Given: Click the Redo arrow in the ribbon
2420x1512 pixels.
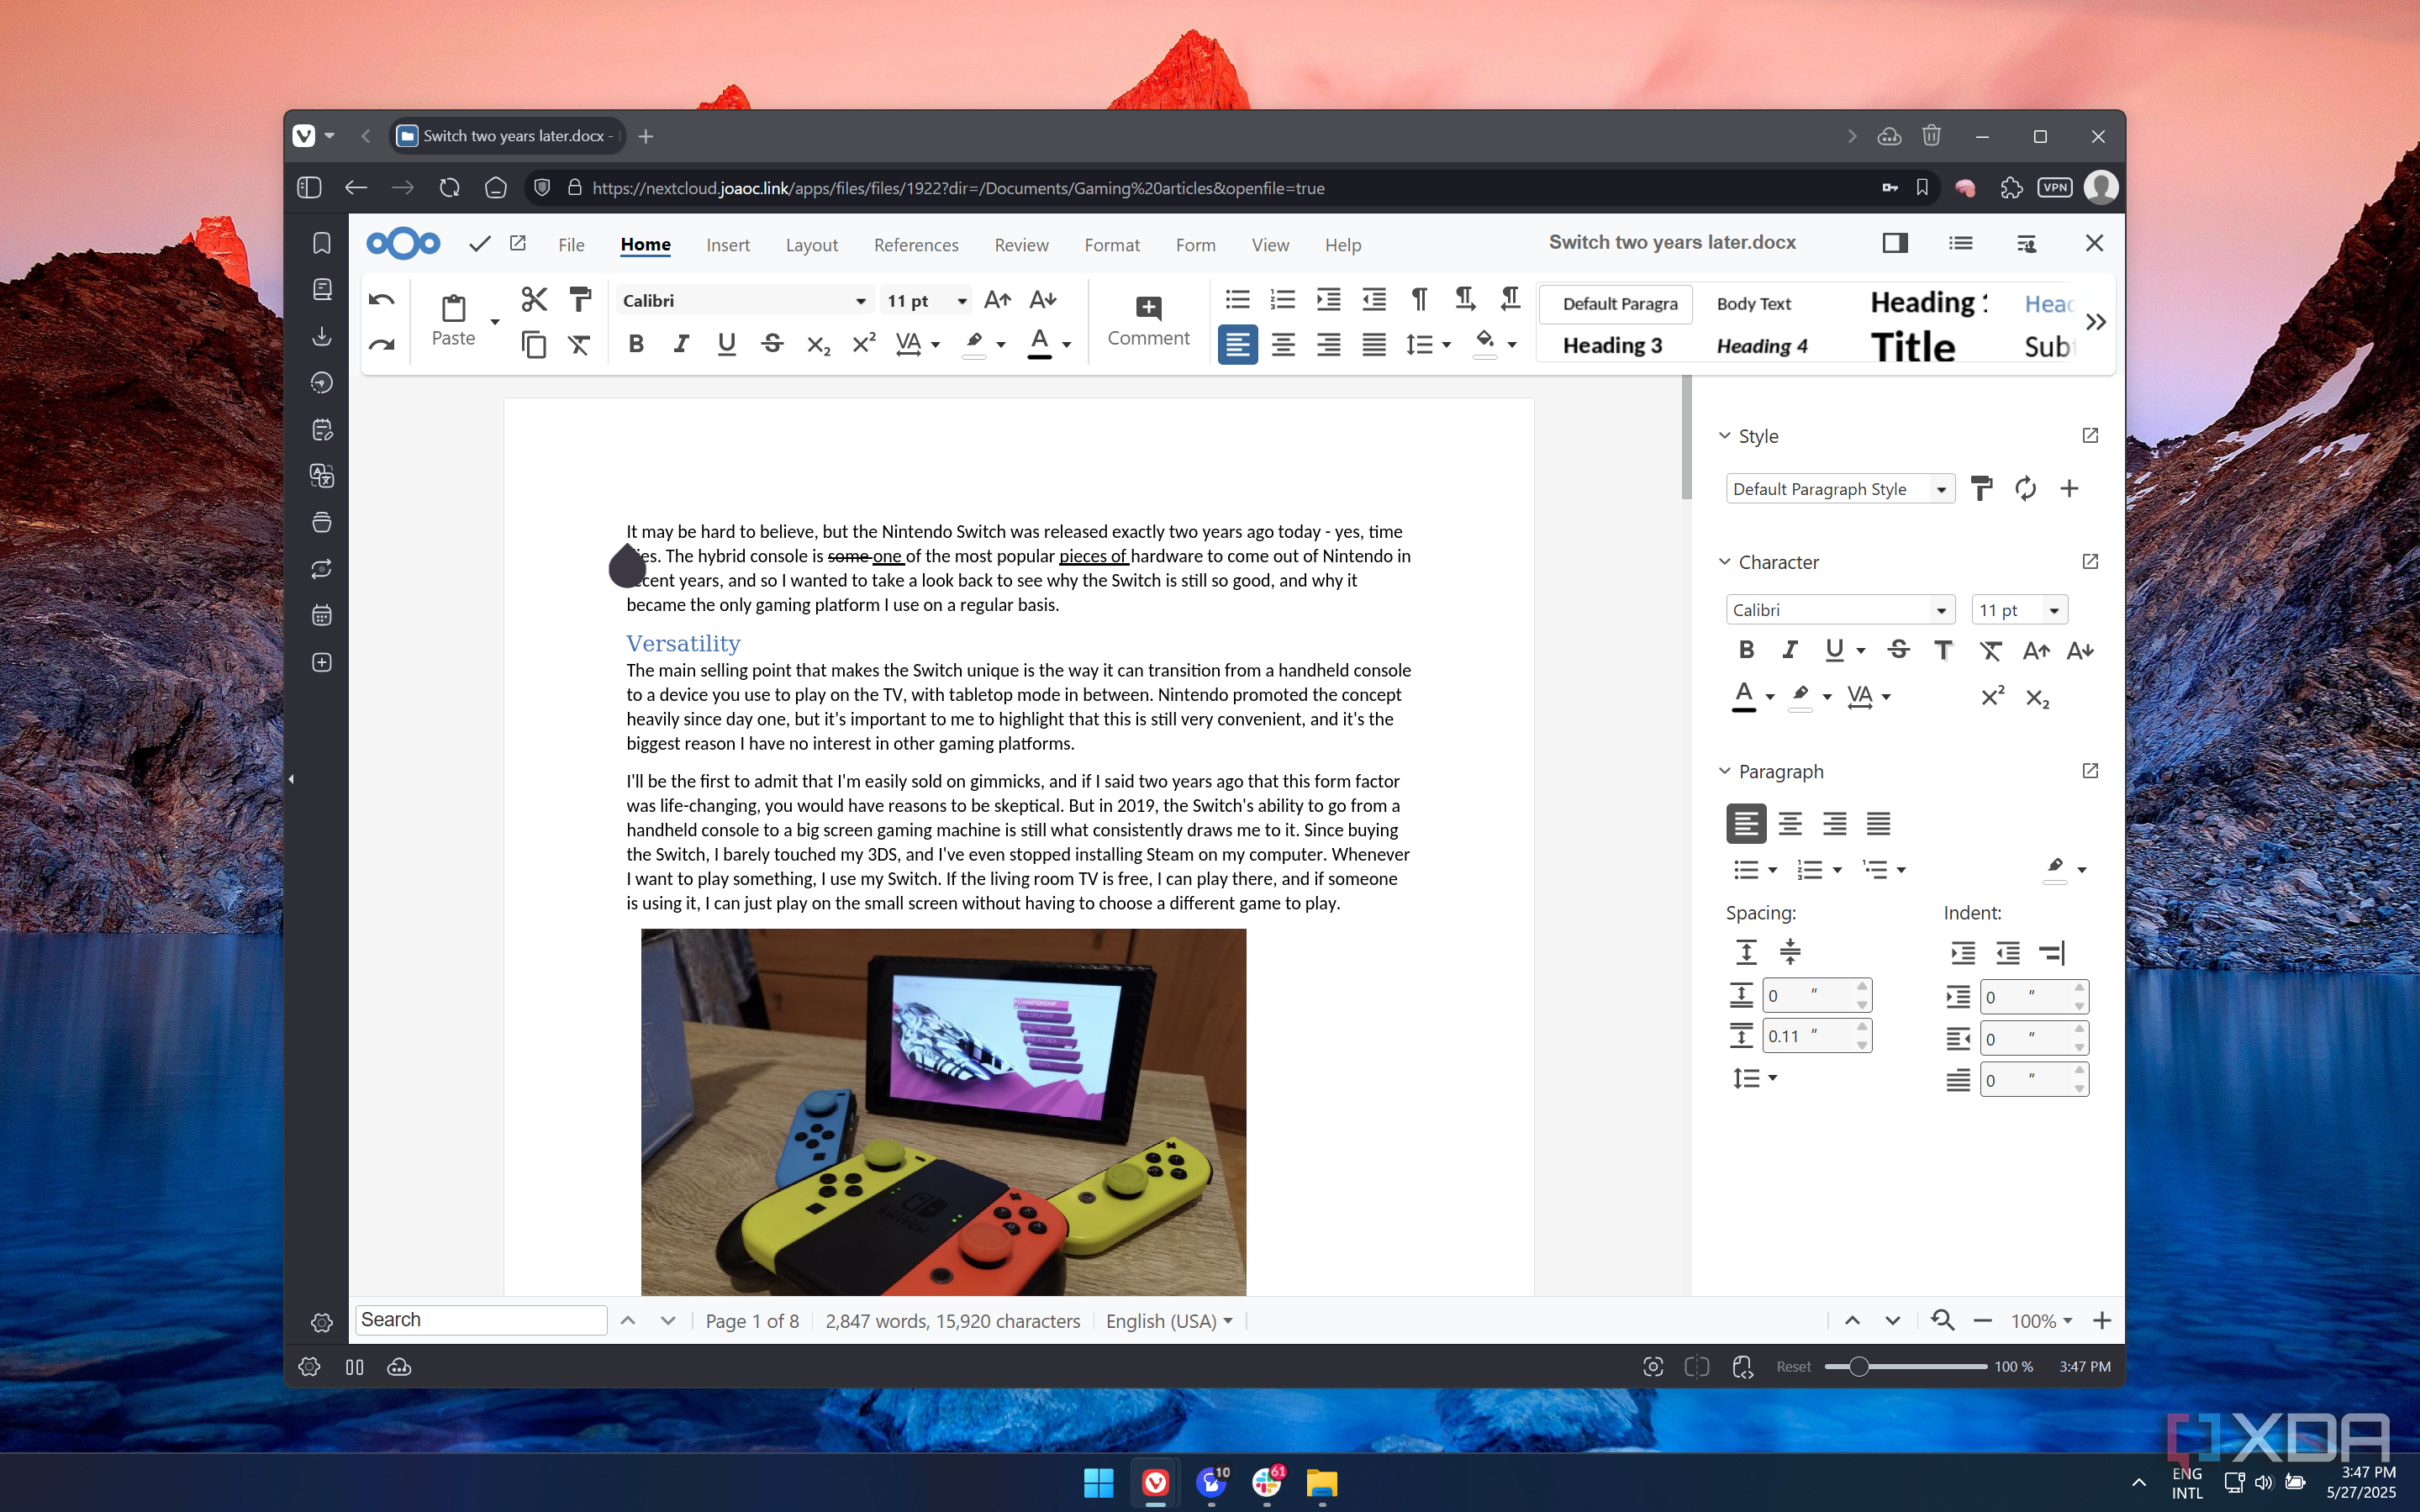Looking at the screenshot, I should (381, 345).
